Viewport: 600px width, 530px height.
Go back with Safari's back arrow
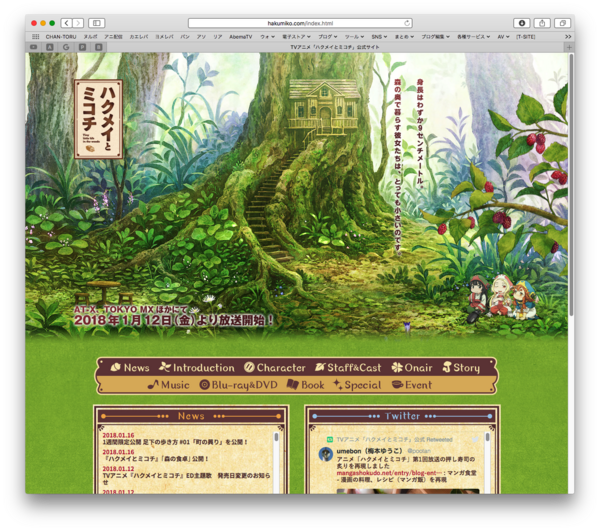66,23
